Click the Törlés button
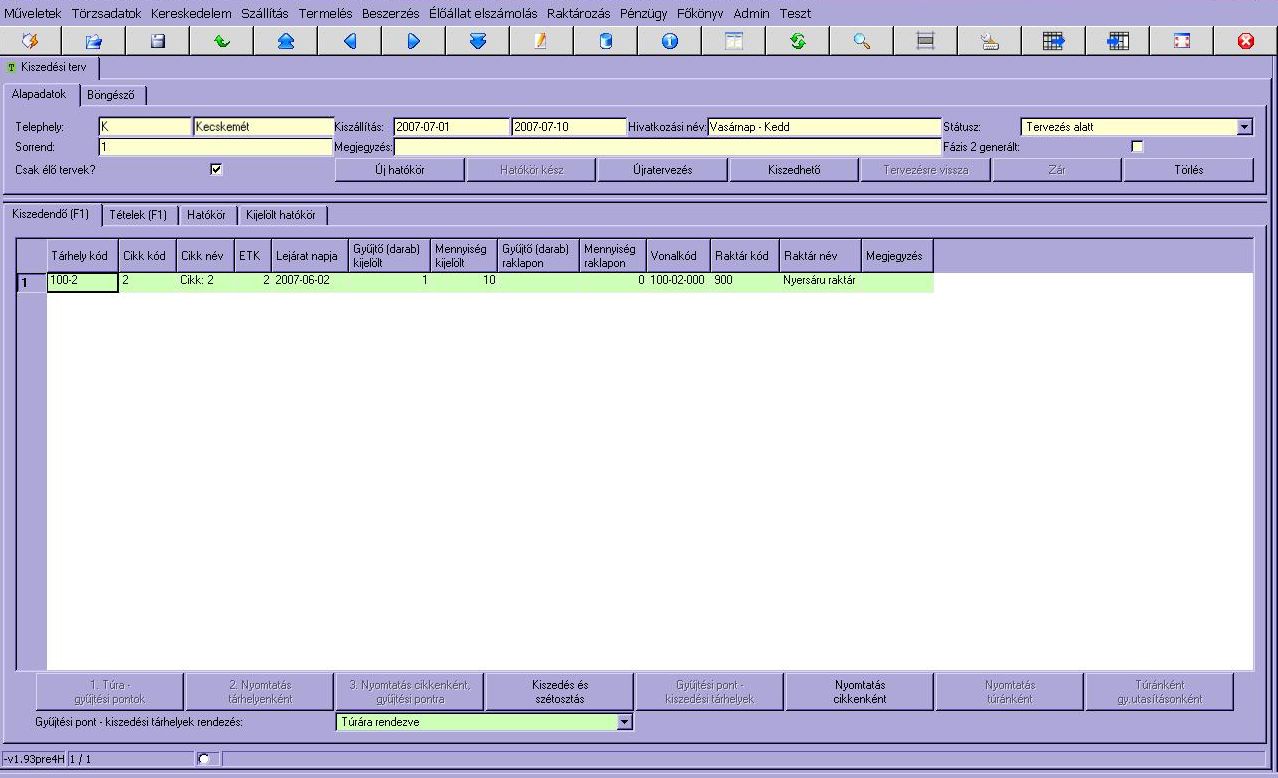Image resolution: width=1278 pixels, height=778 pixels. (x=1188, y=170)
